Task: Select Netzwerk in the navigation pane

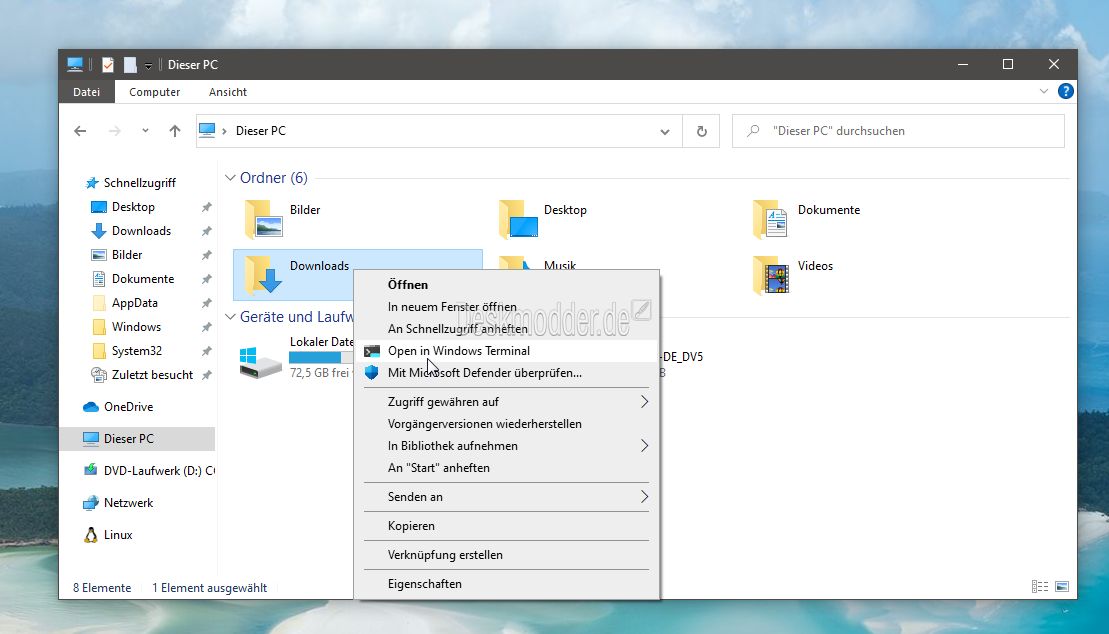Action: click(128, 503)
